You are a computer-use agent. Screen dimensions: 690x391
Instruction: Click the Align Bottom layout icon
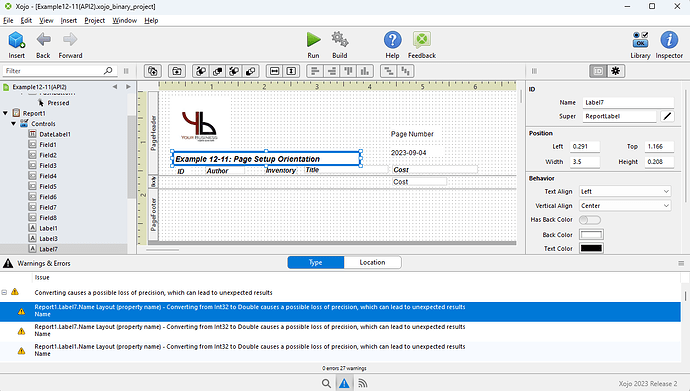(365, 71)
